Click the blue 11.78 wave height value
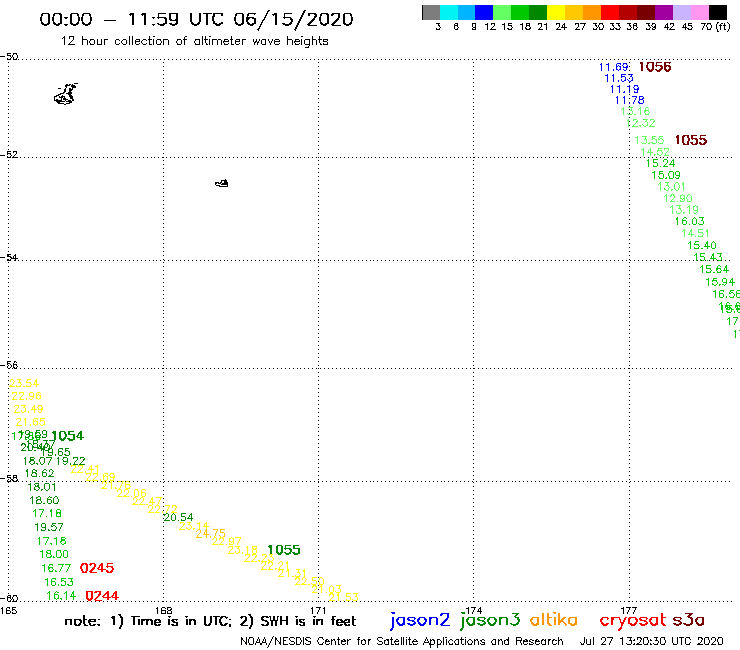Screen dimensions: 740x650 [x=629, y=100]
